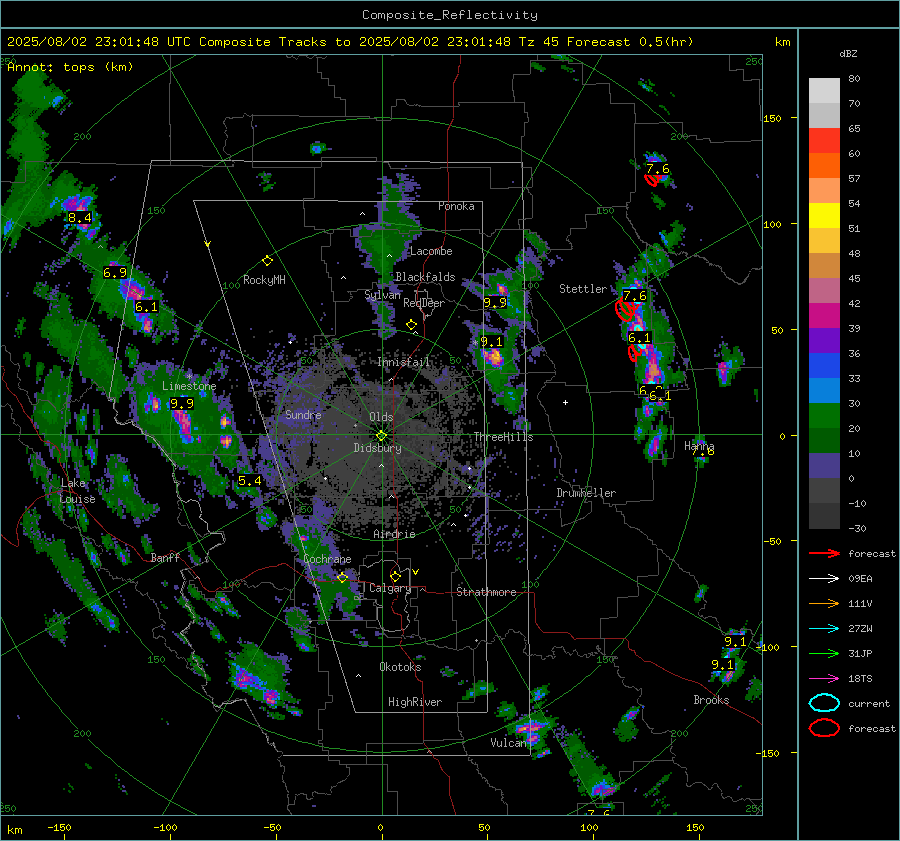This screenshot has height=841, width=900.
Task: Click the red forecast arrow in legend
Action: click(x=824, y=553)
